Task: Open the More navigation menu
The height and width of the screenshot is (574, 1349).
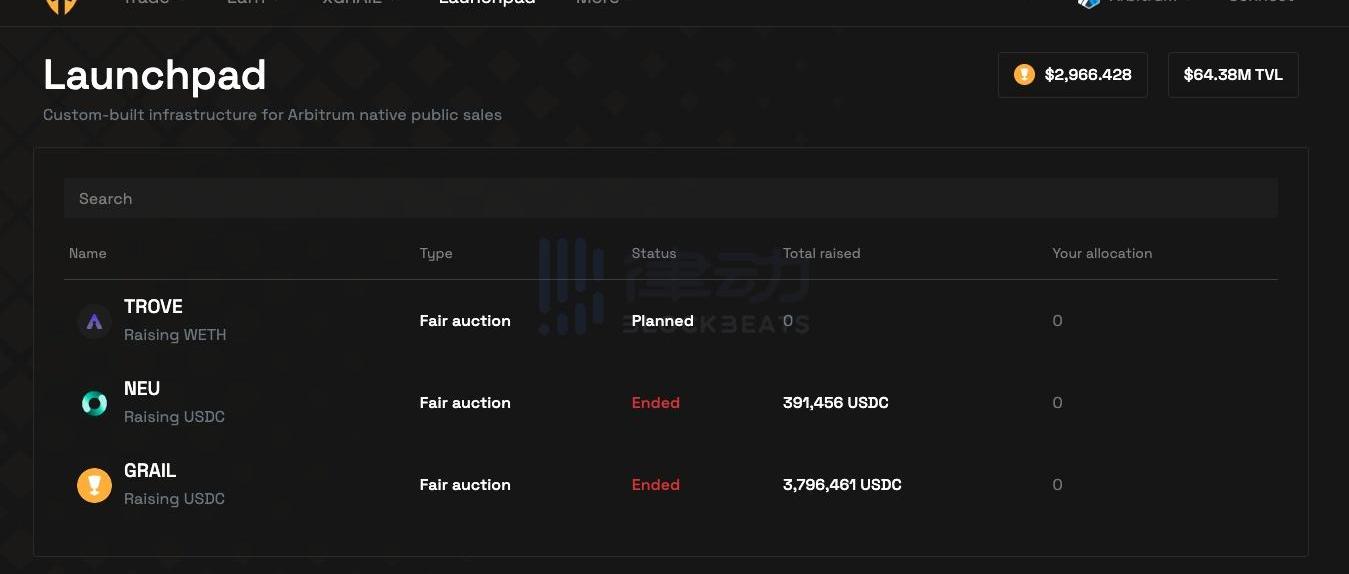Action: (598, 3)
